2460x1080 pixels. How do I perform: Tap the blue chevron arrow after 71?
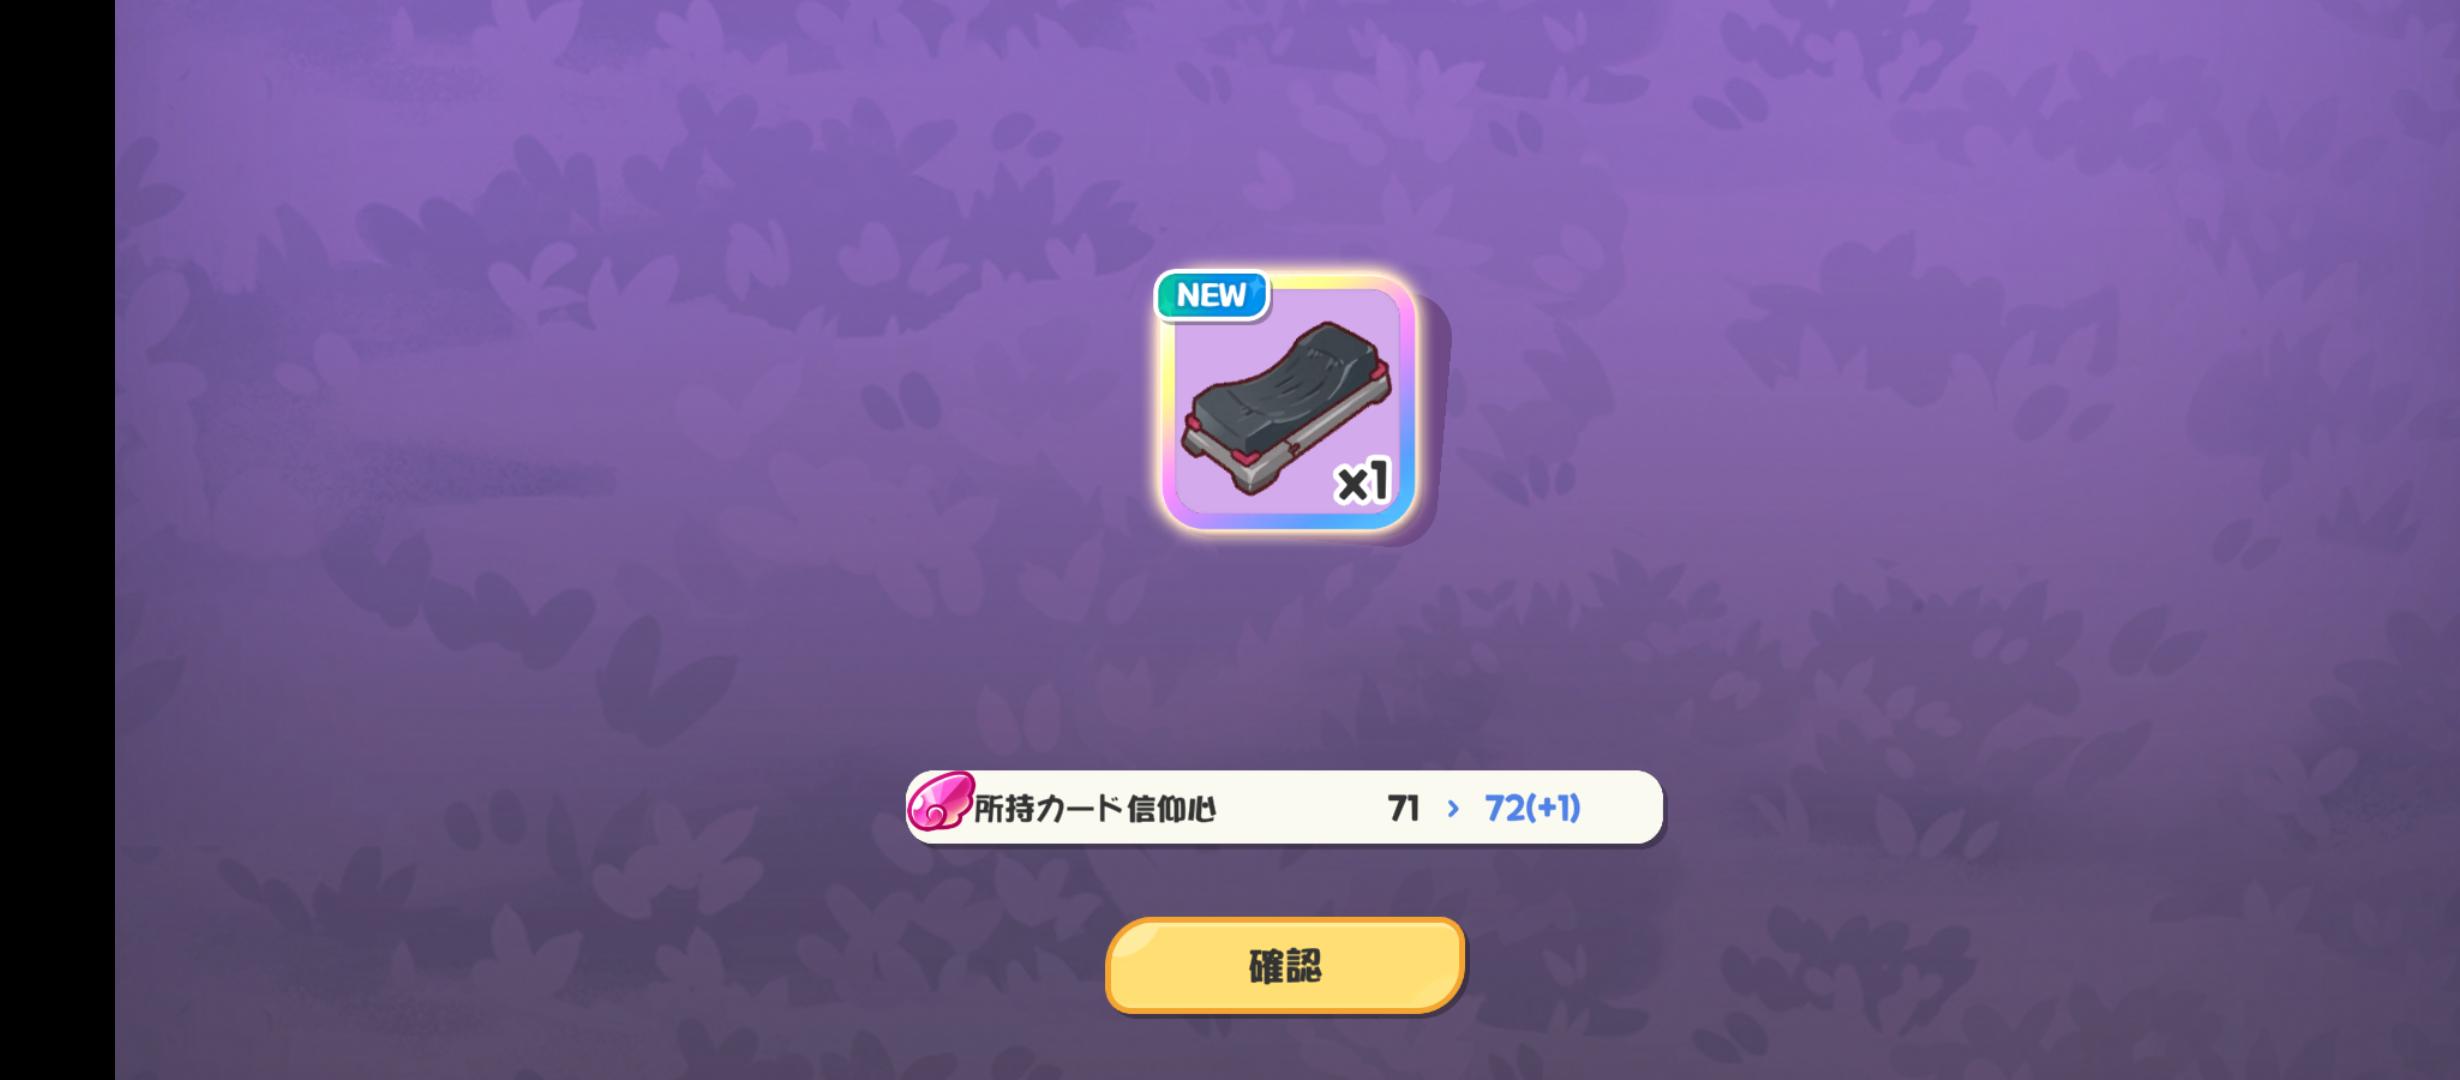1453,808
